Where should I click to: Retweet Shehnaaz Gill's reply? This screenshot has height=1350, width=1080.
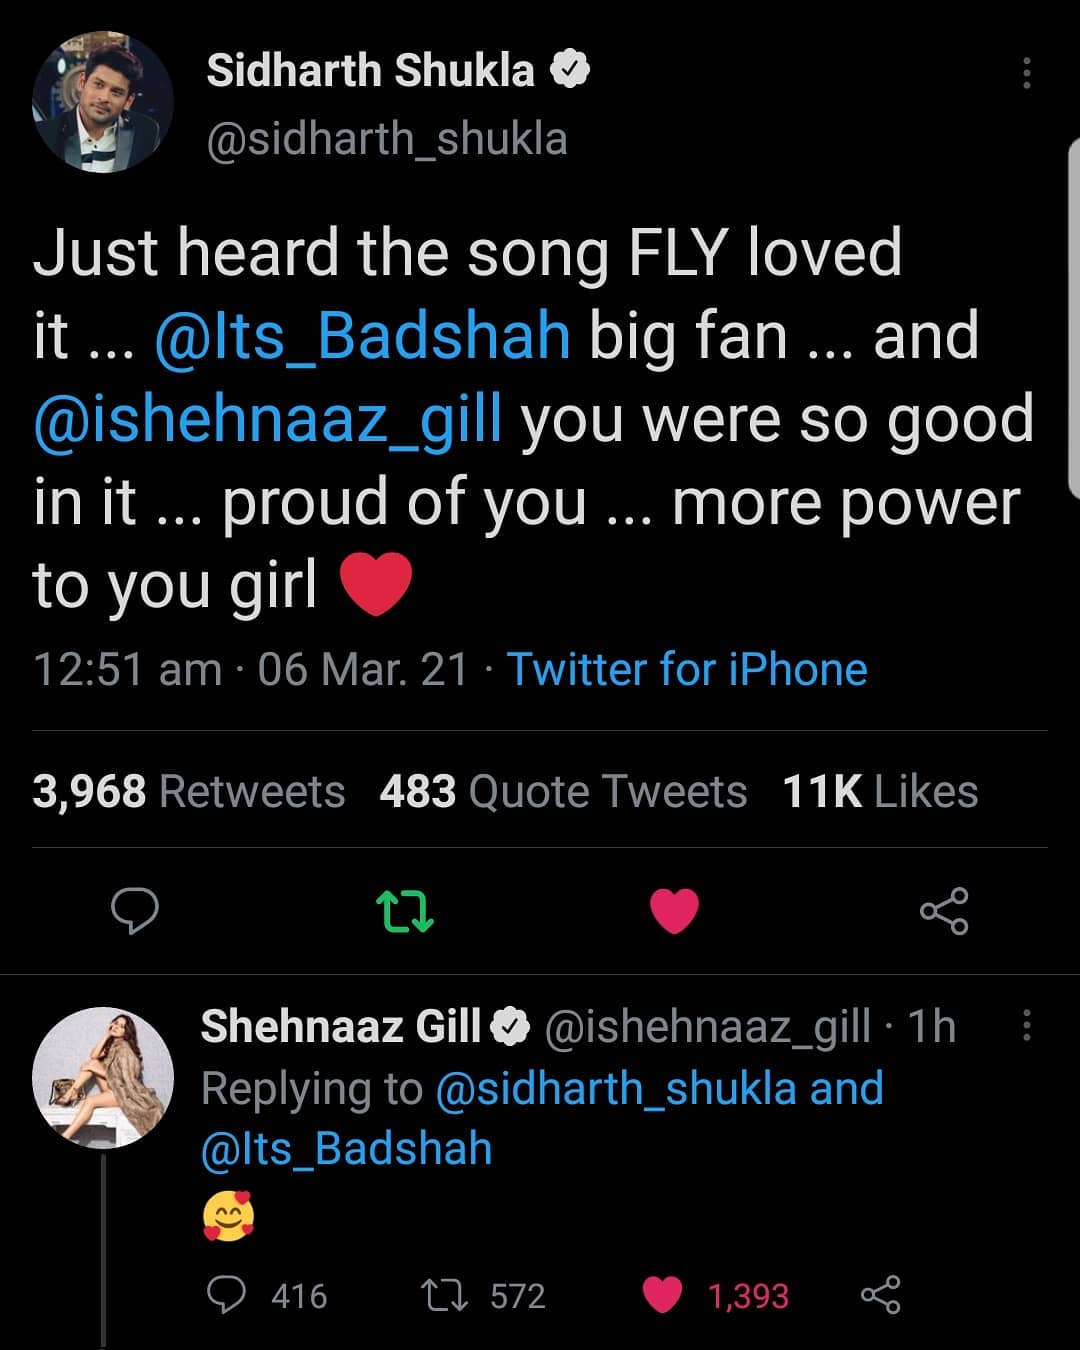coord(442,1295)
